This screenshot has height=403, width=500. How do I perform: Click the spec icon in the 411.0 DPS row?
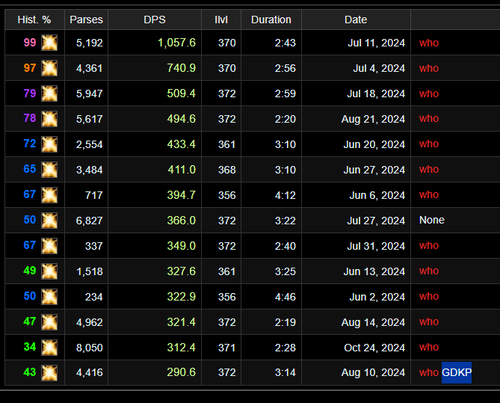click(49, 170)
